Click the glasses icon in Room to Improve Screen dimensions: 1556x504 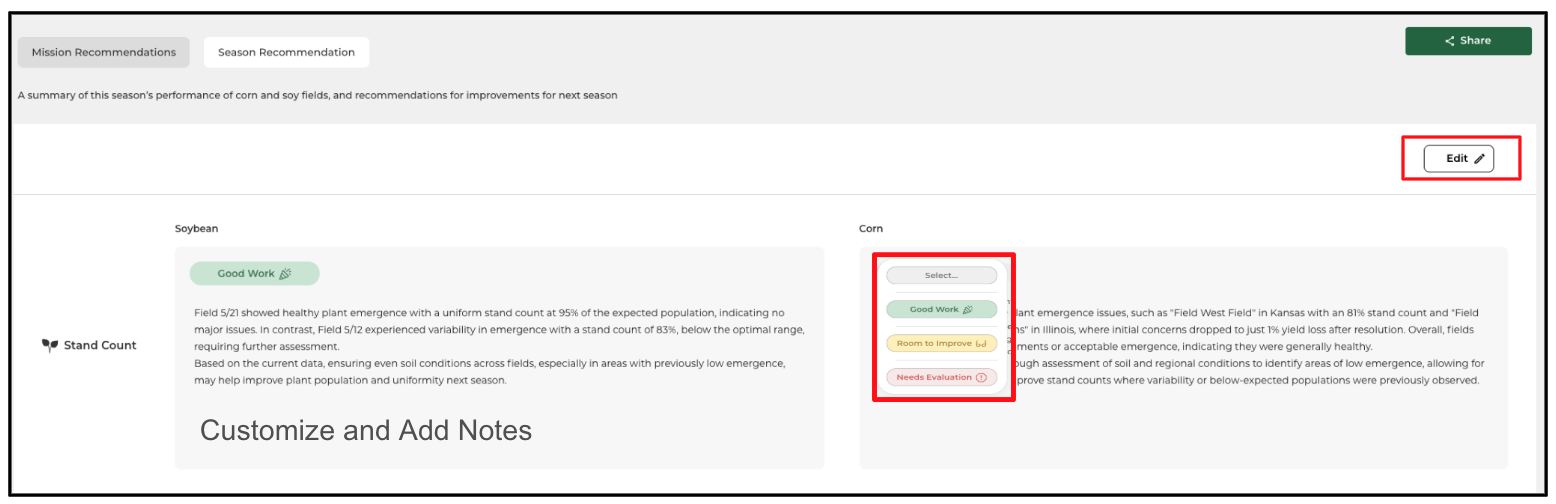click(980, 343)
